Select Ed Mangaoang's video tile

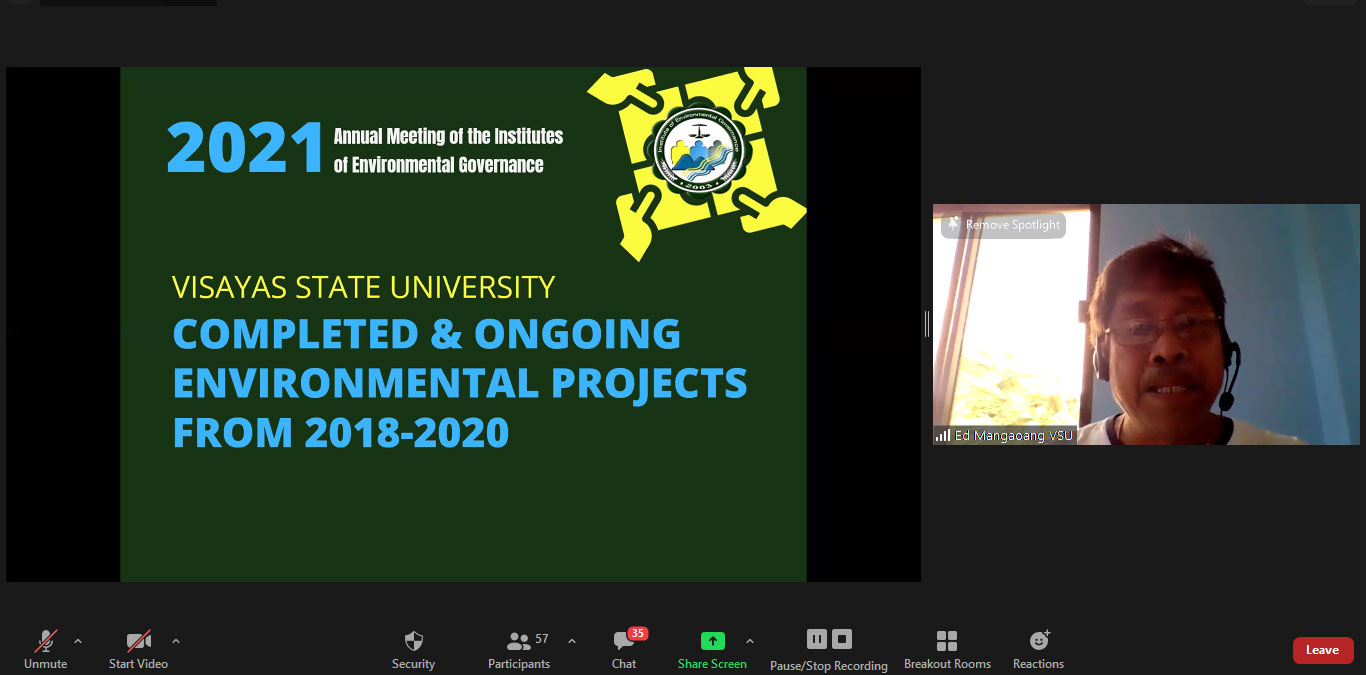pos(1146,324)
